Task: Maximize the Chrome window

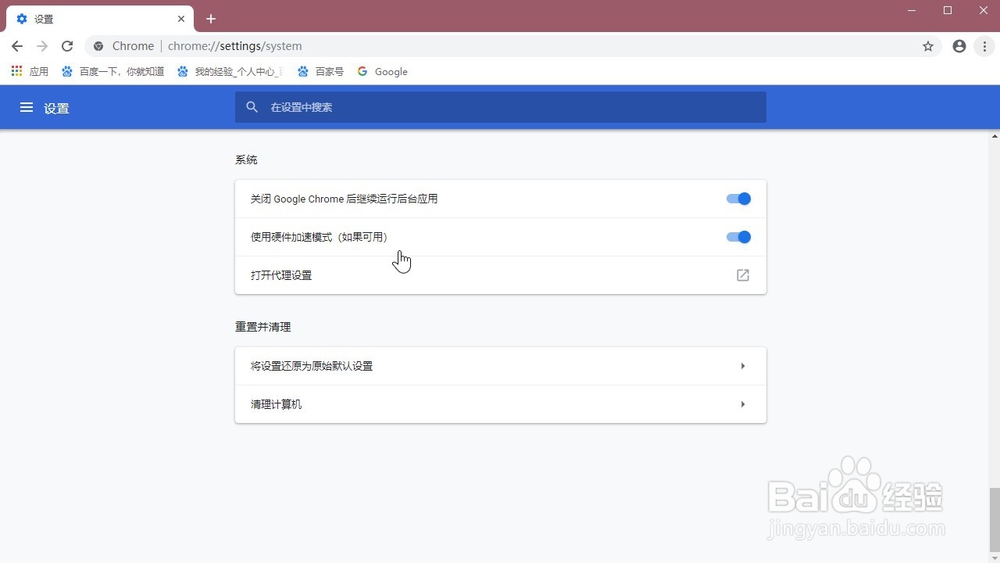Action: [948, 10]
